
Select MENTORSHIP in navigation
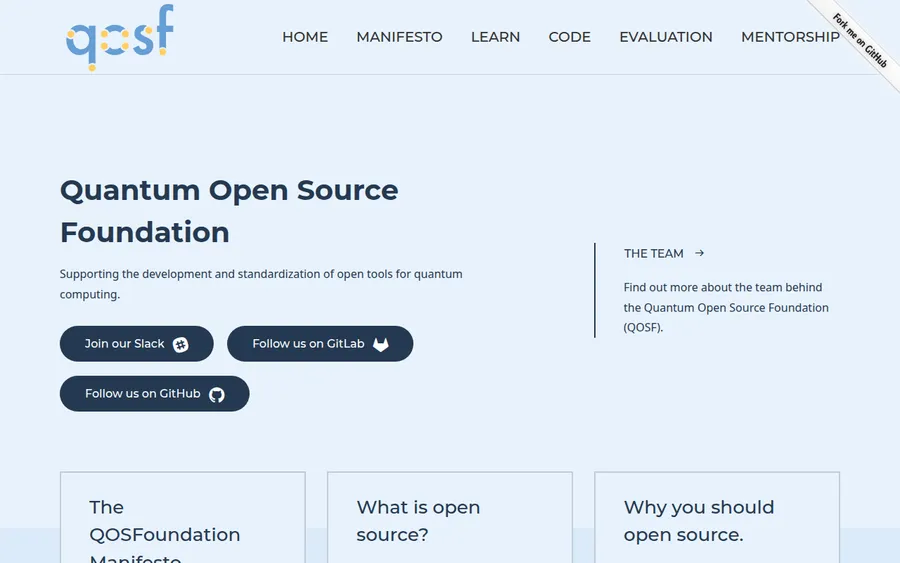click(x=790, y=37)
